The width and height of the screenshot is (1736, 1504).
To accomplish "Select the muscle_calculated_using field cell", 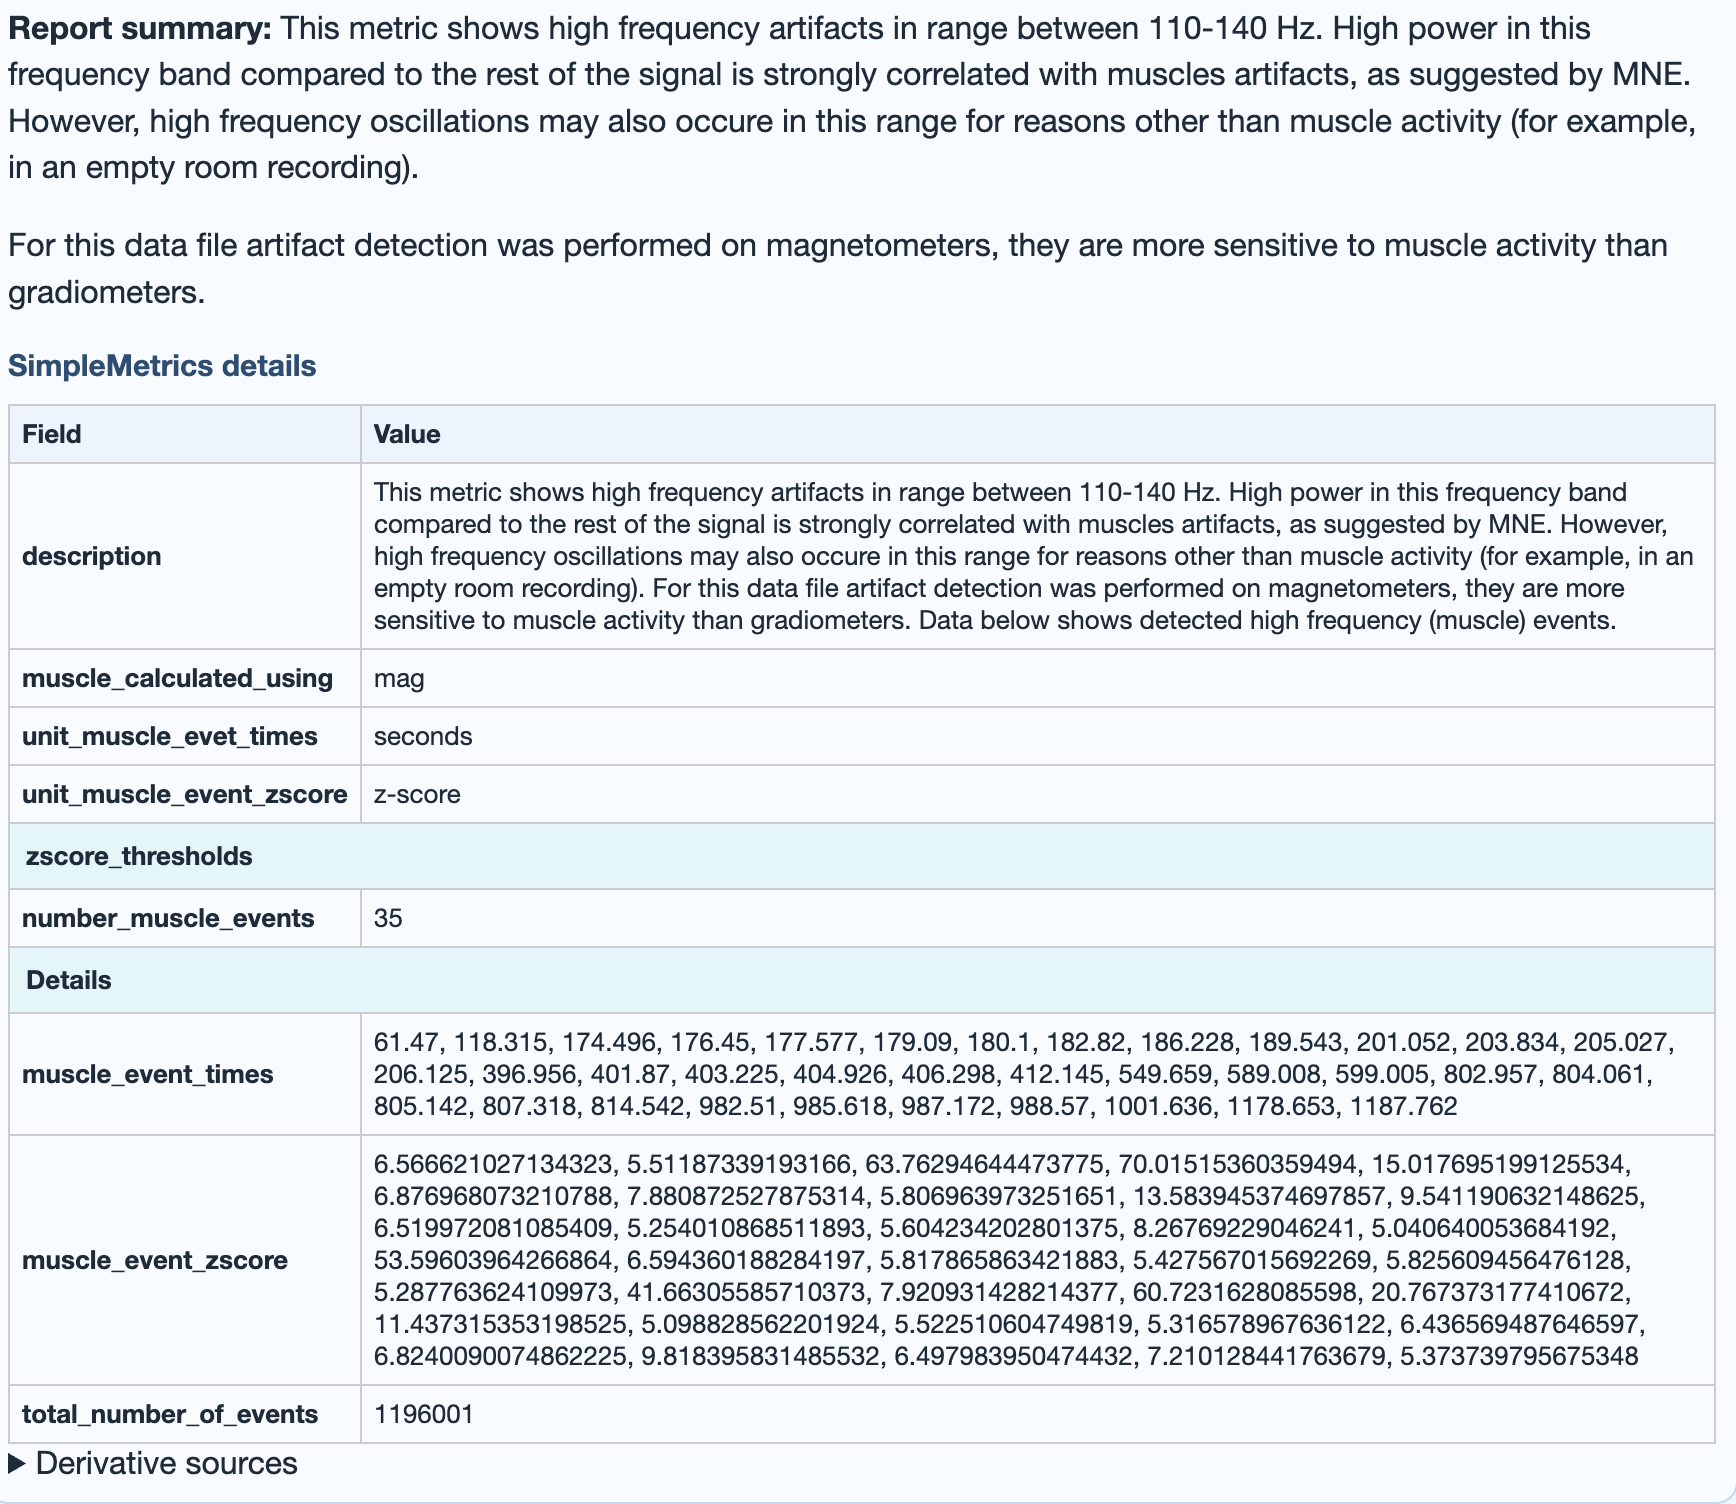I will pos(185,678).
